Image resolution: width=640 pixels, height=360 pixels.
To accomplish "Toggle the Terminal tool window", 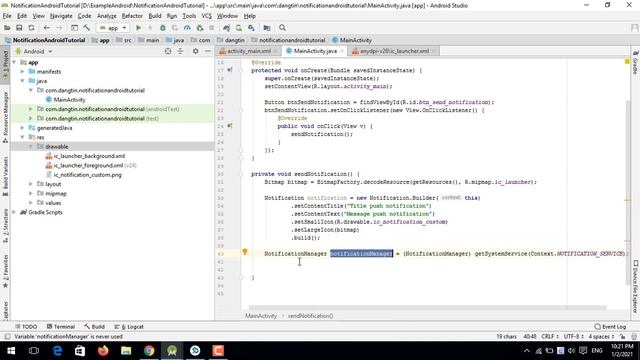I will coord(60,327).
